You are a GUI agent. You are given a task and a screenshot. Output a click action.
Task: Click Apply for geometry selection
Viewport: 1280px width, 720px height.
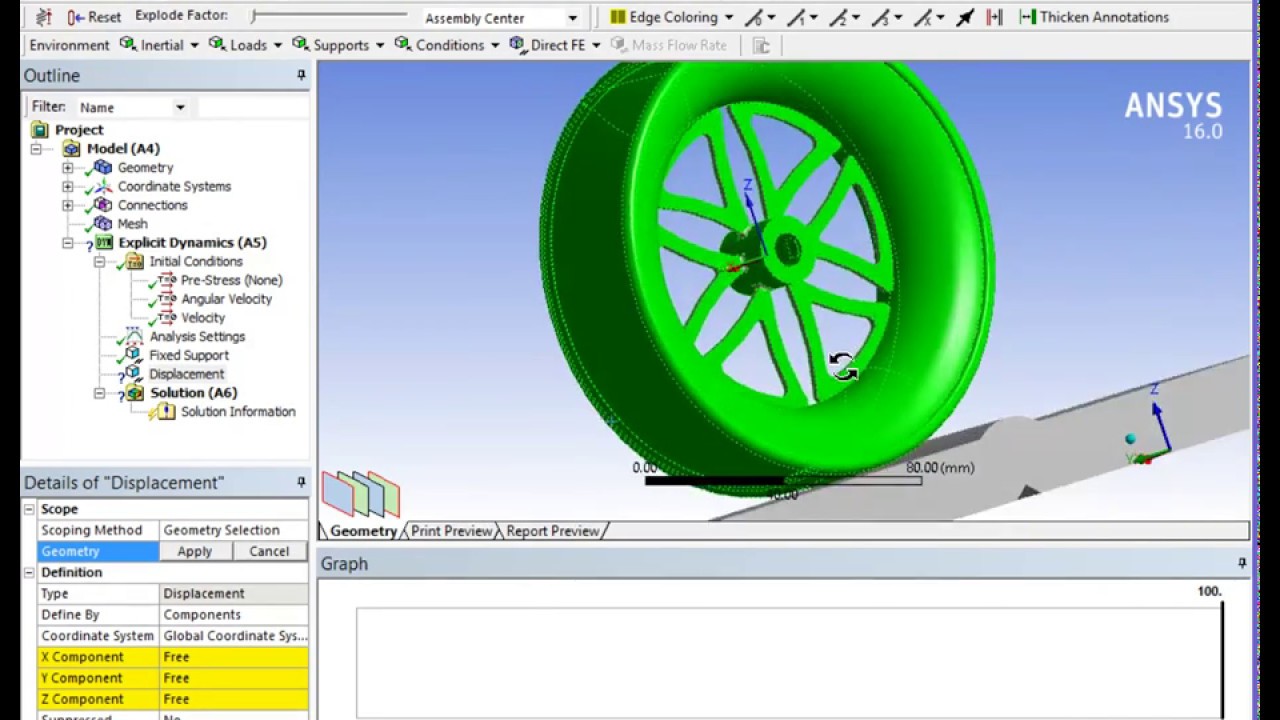[195, 551]
